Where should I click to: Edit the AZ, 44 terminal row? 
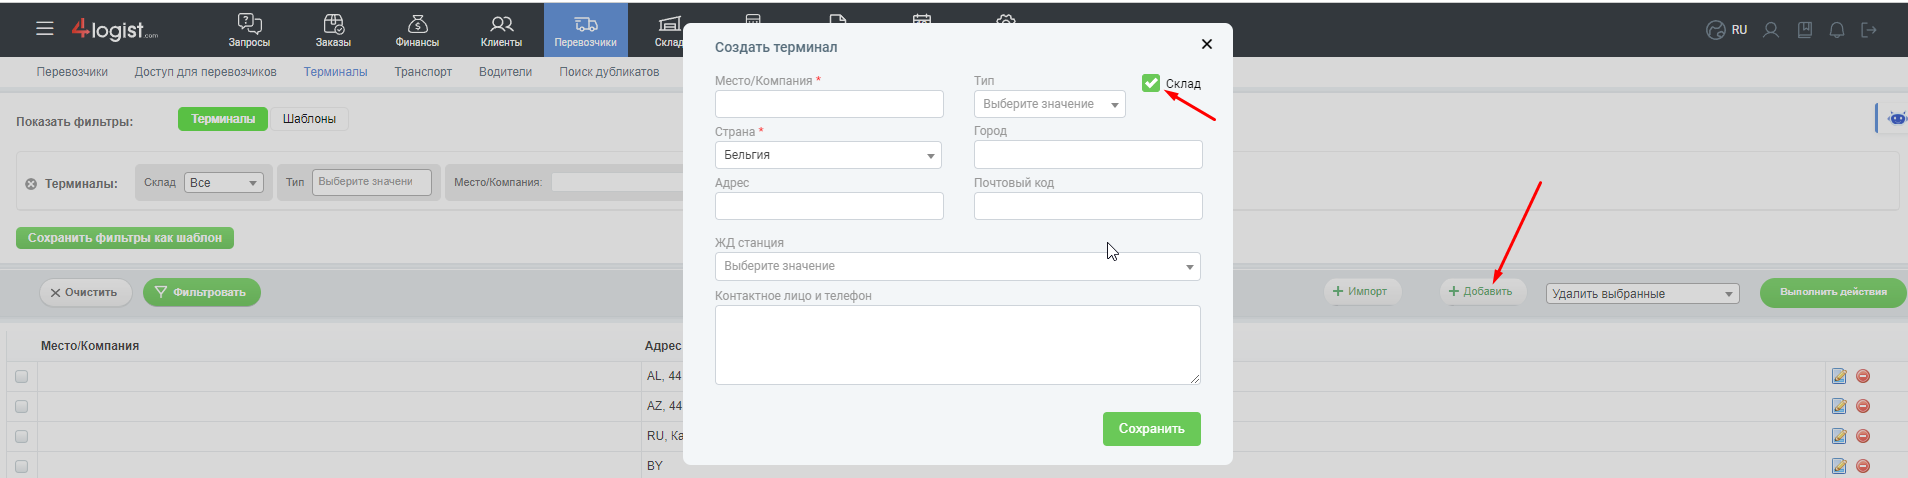[x=1839, y=406]
